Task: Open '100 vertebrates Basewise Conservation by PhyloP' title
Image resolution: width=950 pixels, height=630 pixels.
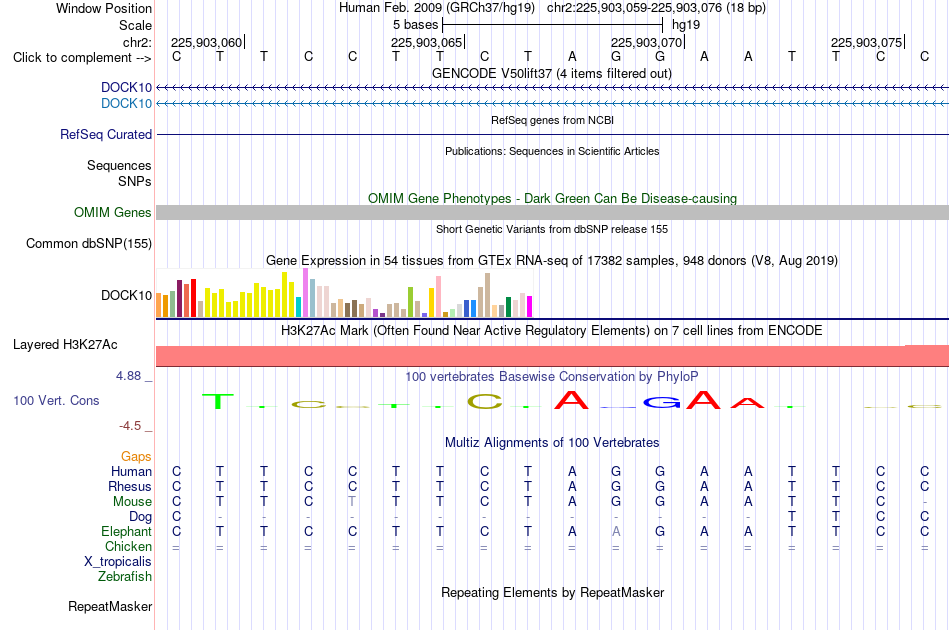Action: tap(552, 376)
